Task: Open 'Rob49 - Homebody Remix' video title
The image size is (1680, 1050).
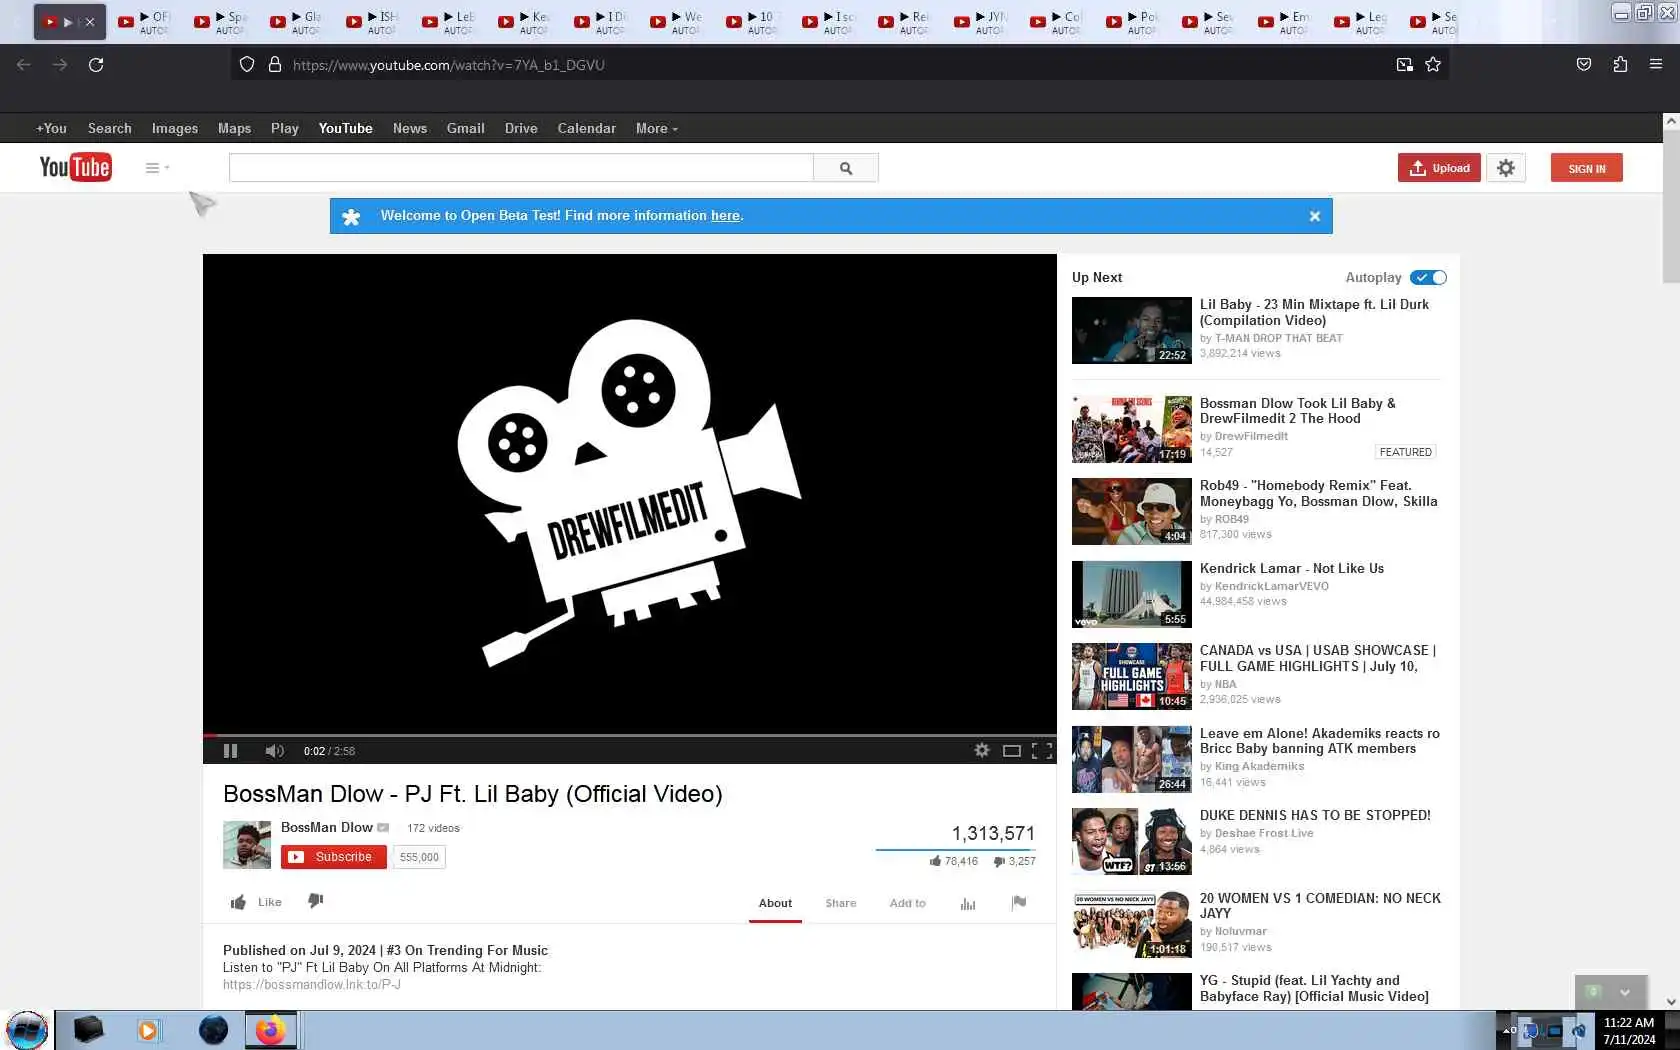Action: point(1319,494)
